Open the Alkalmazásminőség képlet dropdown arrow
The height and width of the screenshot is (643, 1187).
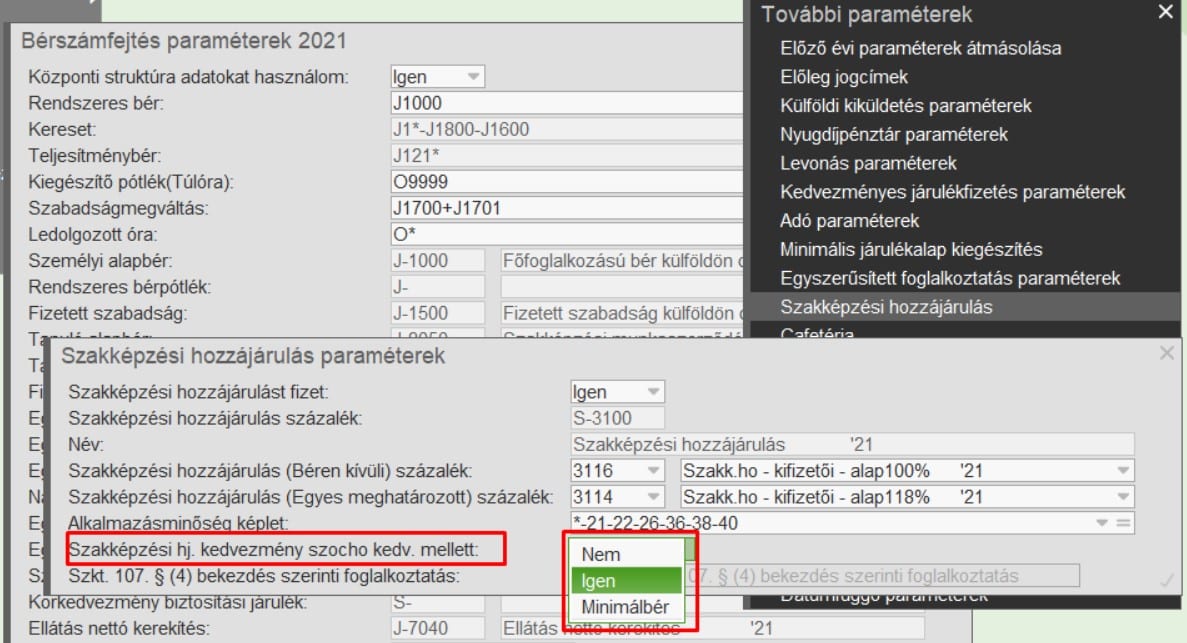click(x=1102, y=522)
